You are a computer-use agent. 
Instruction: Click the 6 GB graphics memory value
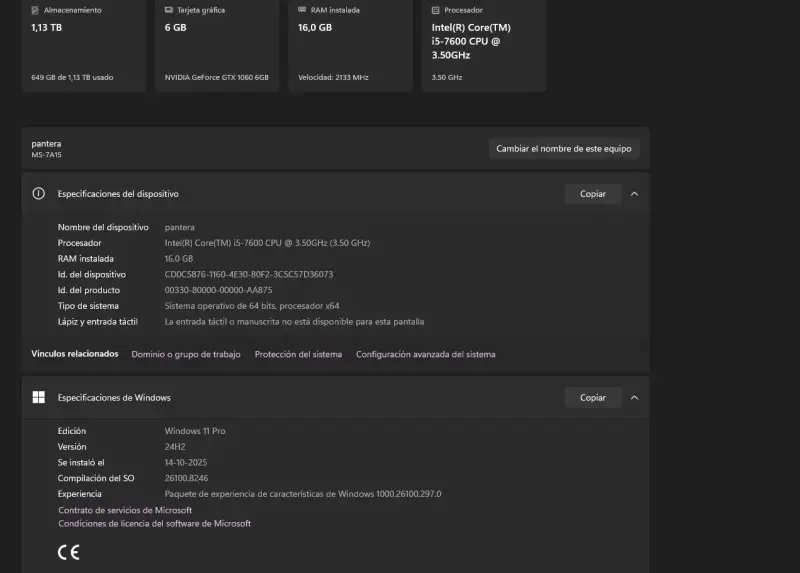pyautogui.click(x=176, y=28)
